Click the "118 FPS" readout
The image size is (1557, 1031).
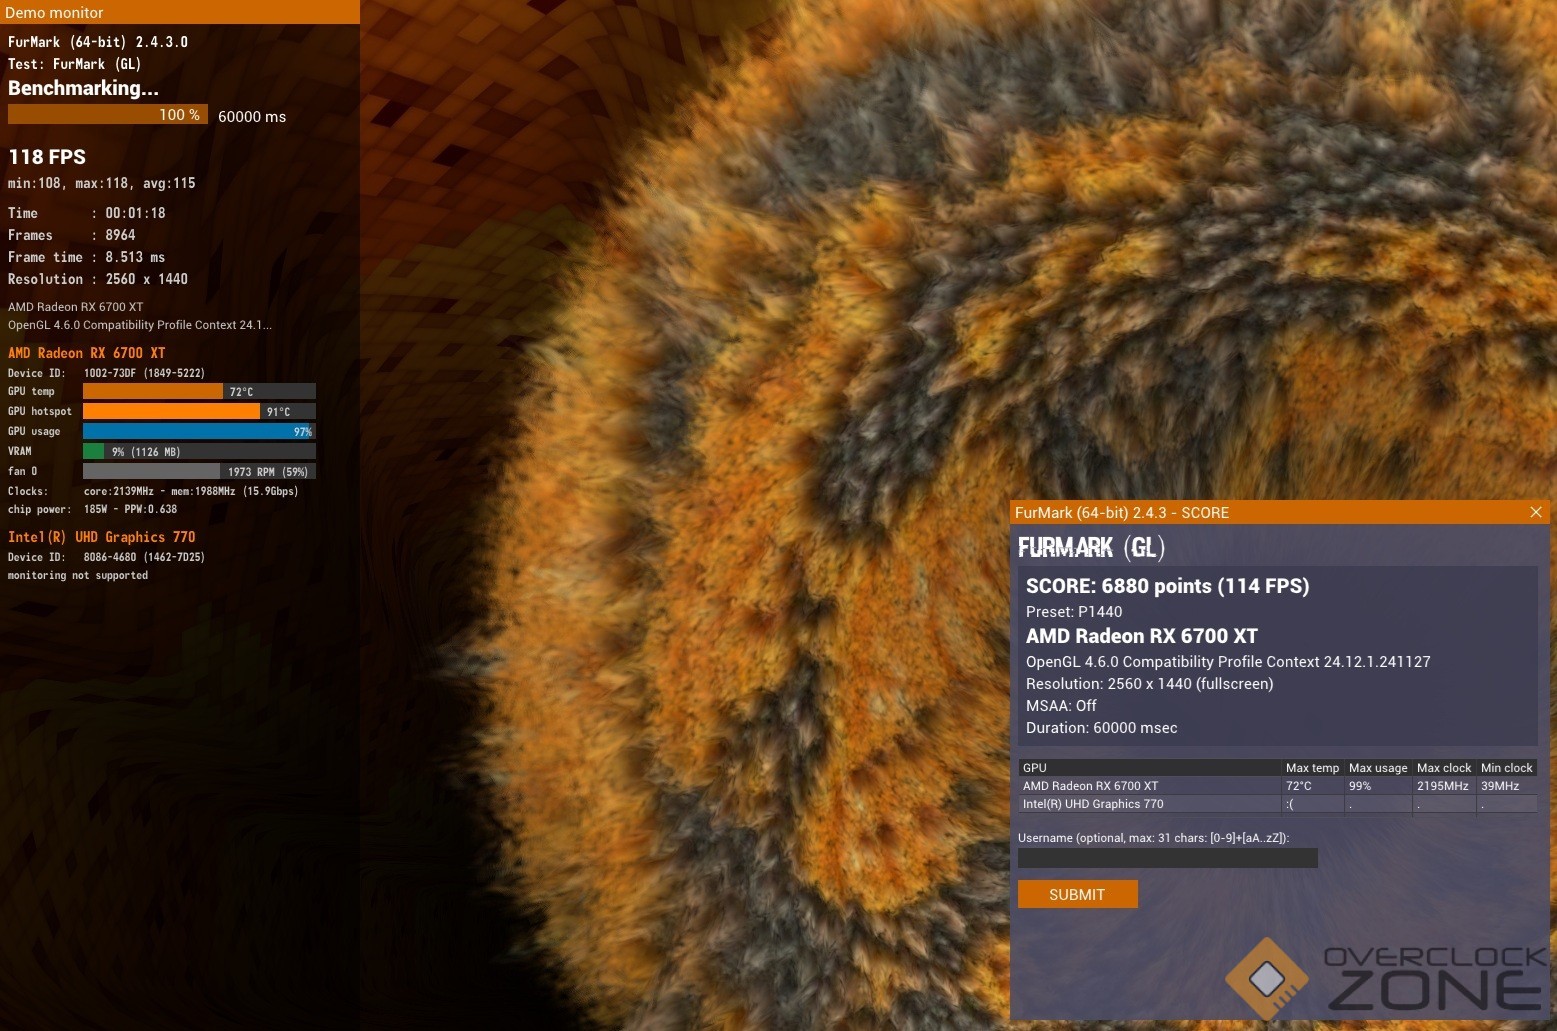47,157
